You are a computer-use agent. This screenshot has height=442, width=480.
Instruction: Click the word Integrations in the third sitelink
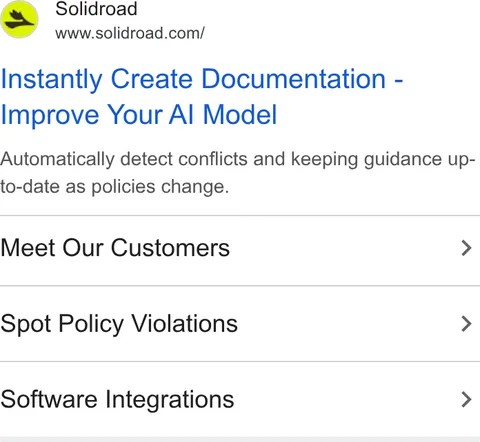(170, 400)
